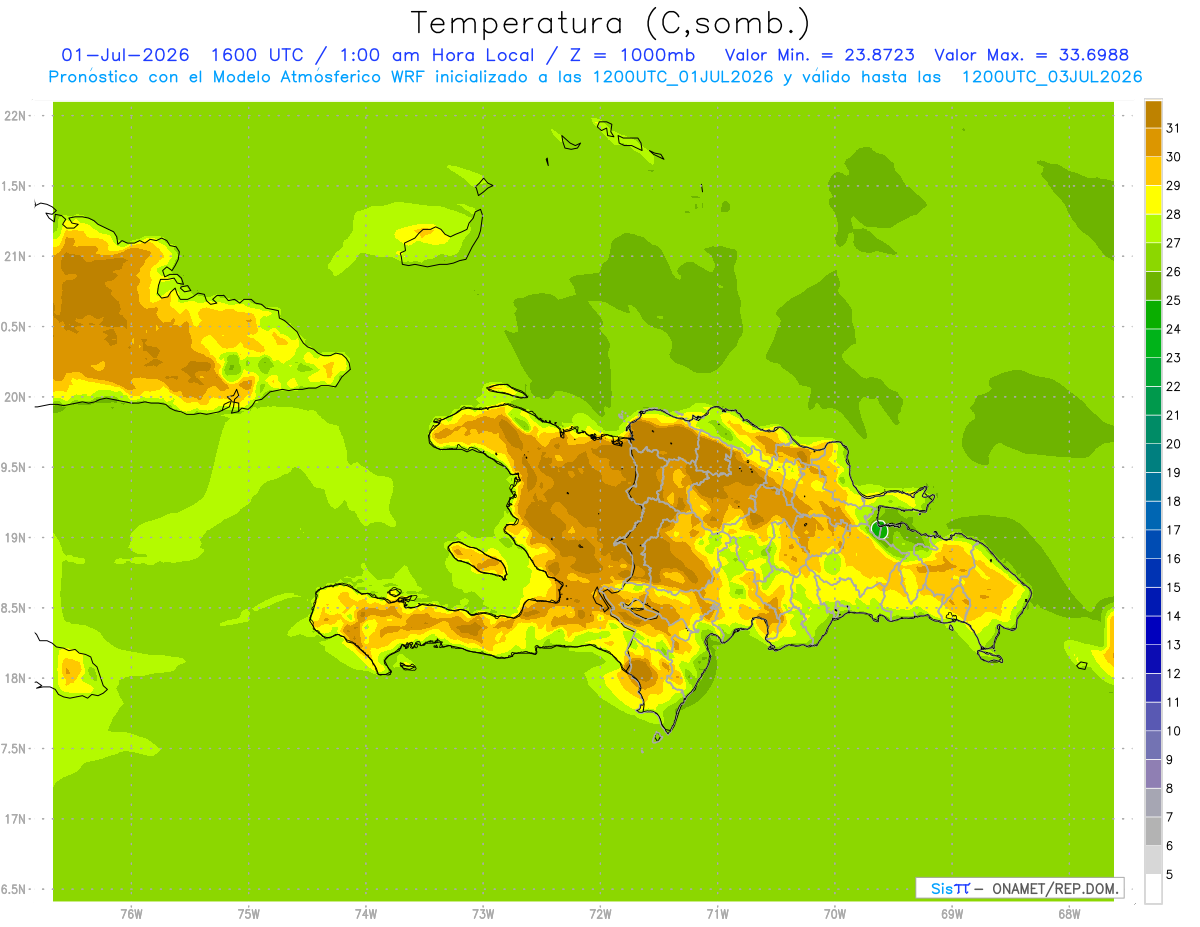The width and height of the screenshot is (1200, 927).
Task: Click the "6.5N" latitude label
Action: point(14,889)
